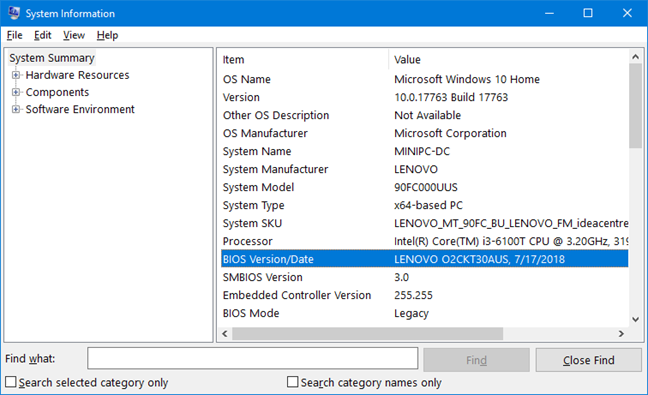Click the value 10.0.17763 Build 17763

(x=451, y=97)
